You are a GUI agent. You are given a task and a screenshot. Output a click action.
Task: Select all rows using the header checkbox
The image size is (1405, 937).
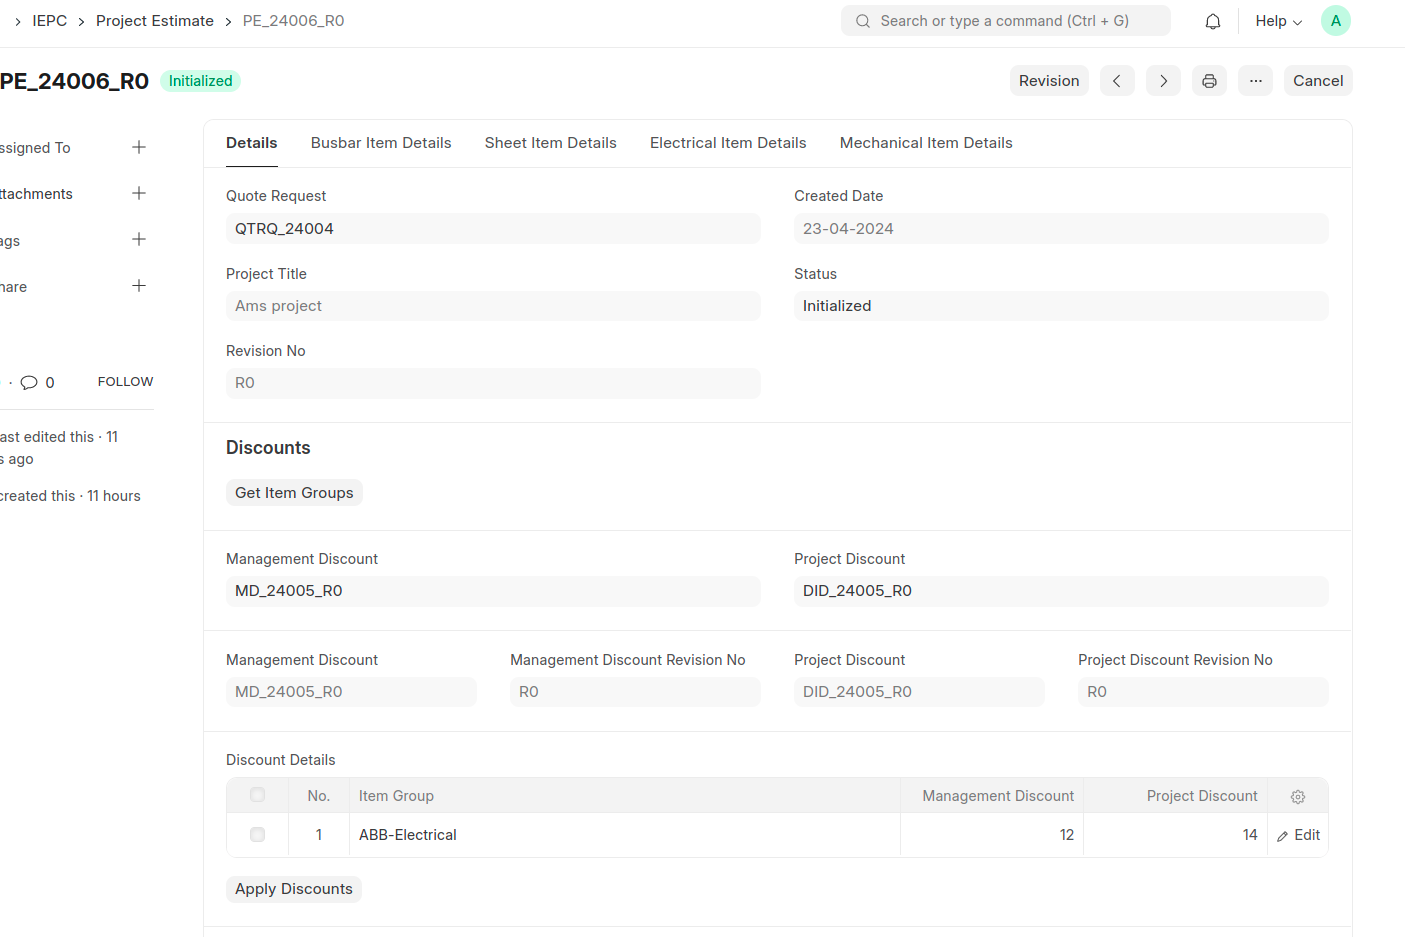pos(257,794)
